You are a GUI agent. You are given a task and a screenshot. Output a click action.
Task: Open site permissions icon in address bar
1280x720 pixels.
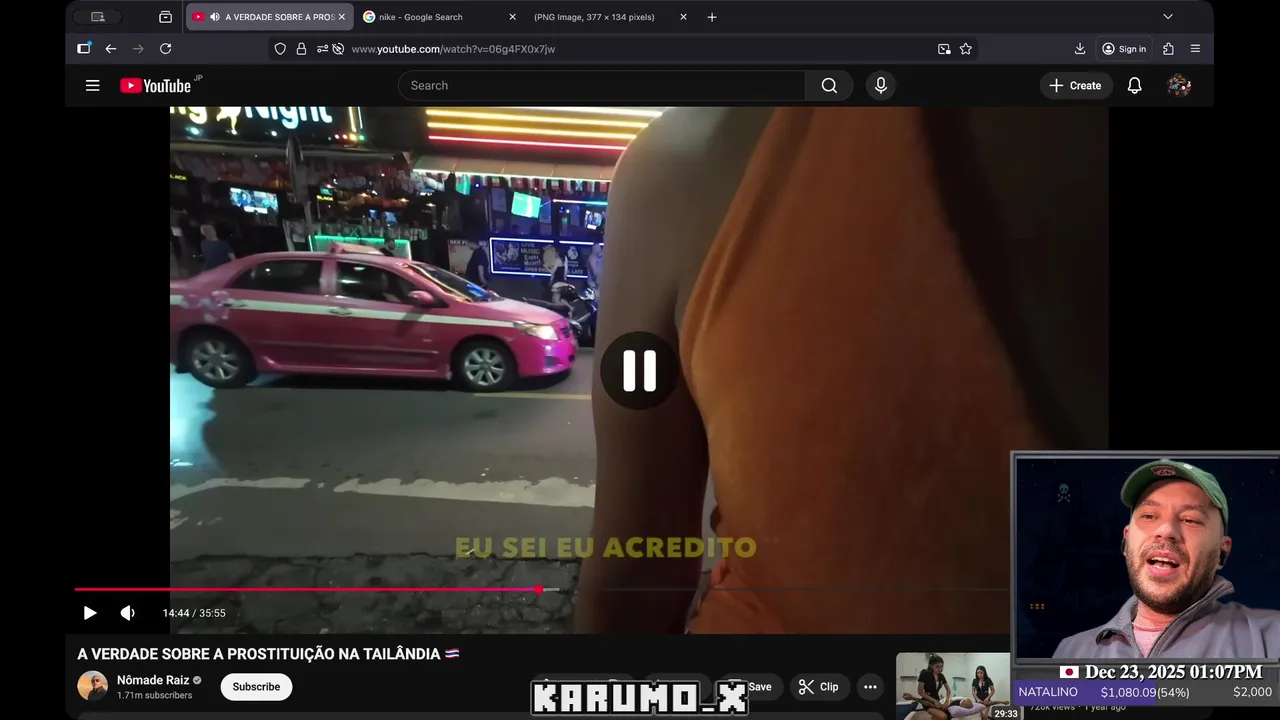(x=322, y=49)
